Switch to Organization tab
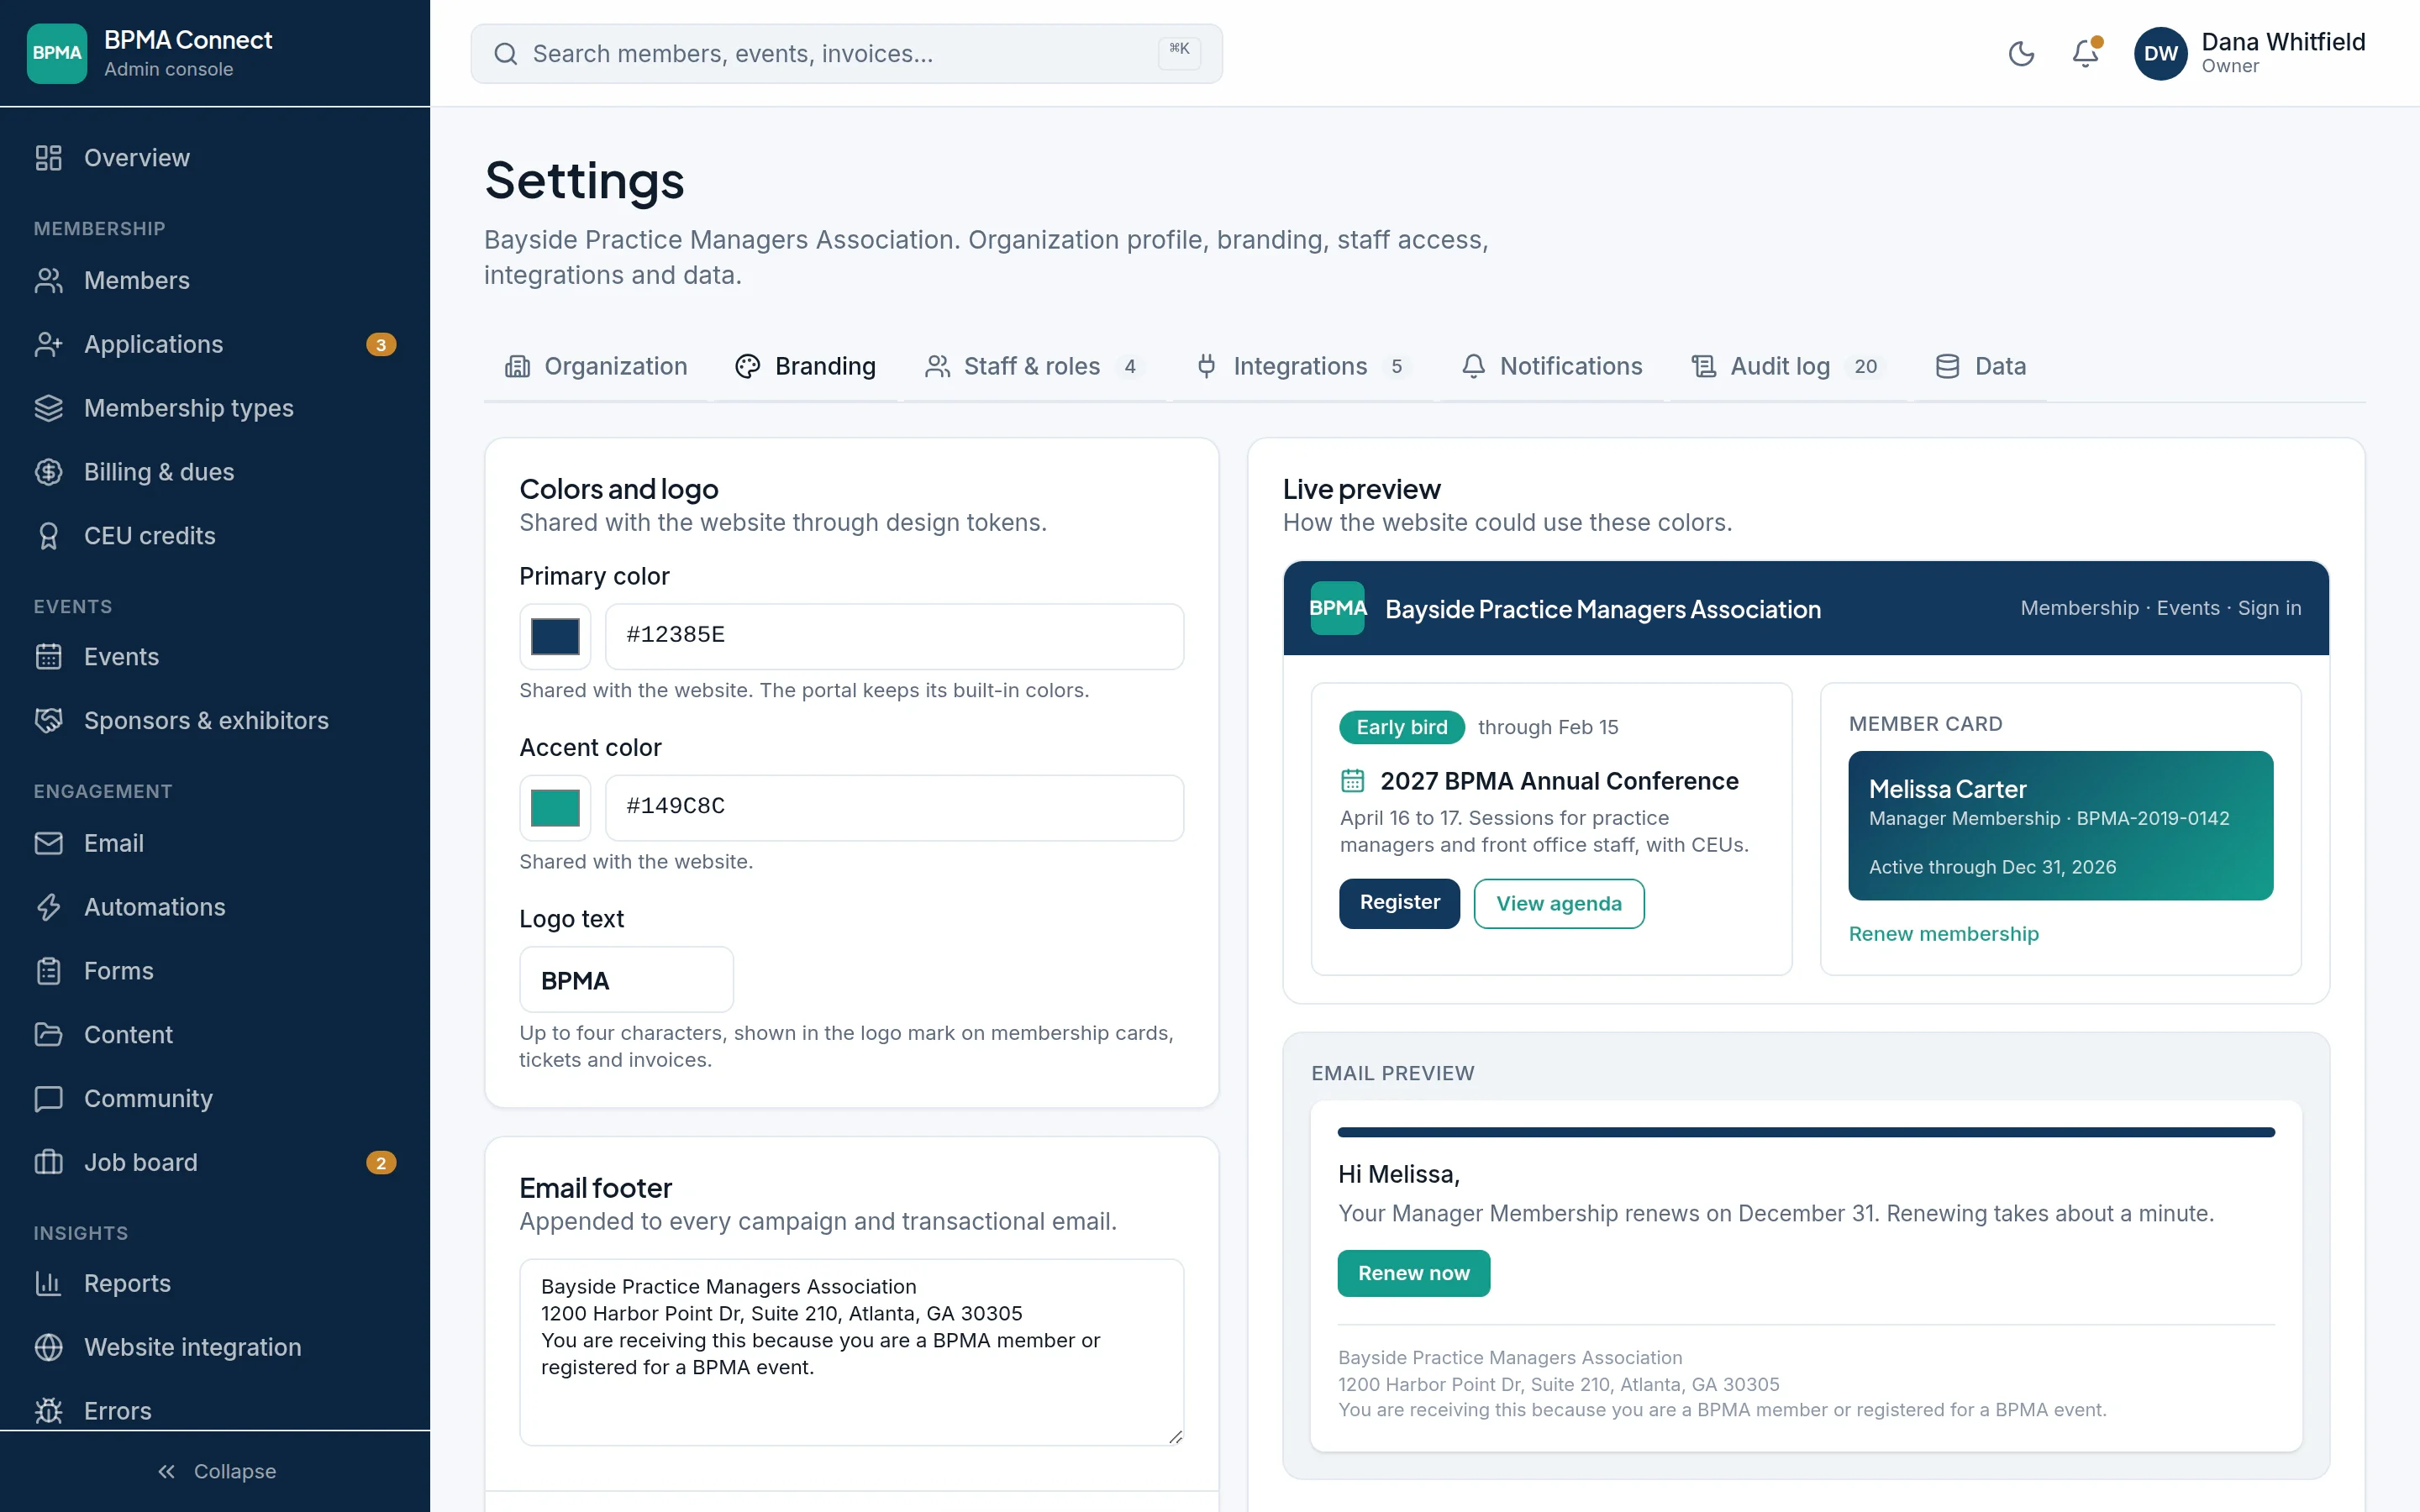Viewport: 2420px width, 1512px height. coord(597,367)
